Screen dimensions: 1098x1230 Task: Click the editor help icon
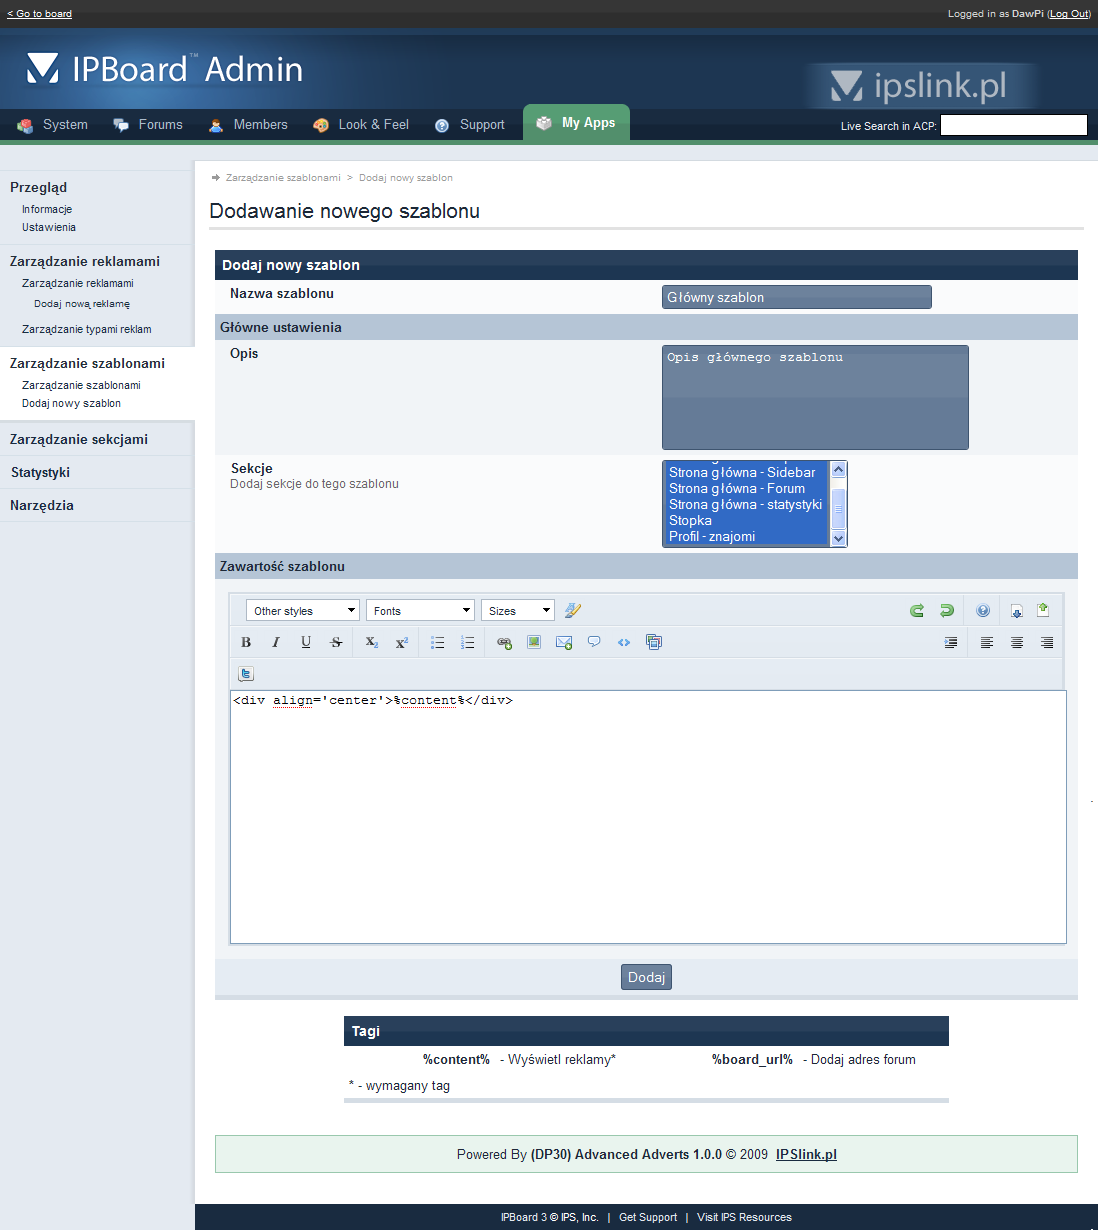coord(983,610)
